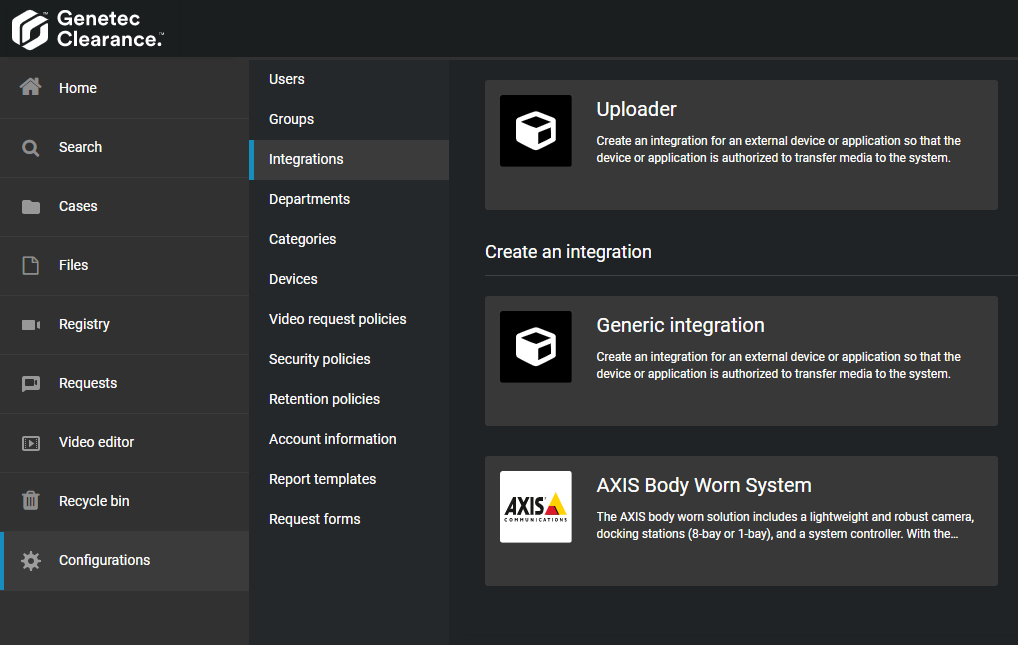Image resolution: width=1018 pixels, height=645 pixels.
Task: Open Users configuration page
Action: pyautogui.click(x=287, y=79)
